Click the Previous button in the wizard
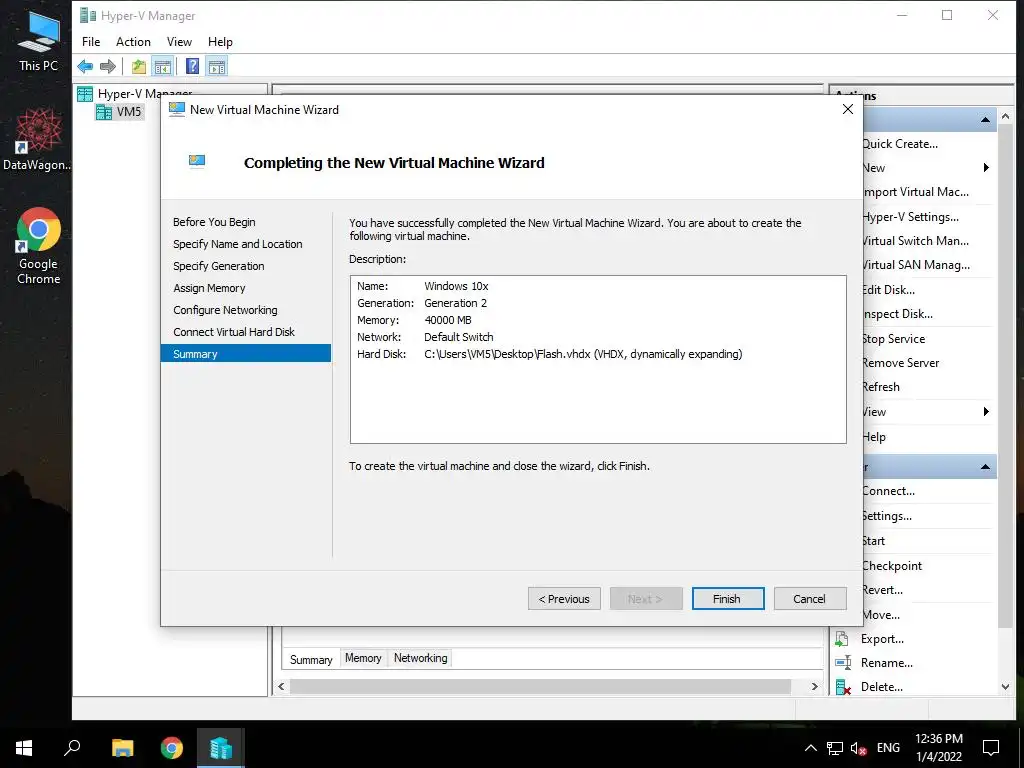The height and width of the screenshot is (768, 1024). [564, 599]
